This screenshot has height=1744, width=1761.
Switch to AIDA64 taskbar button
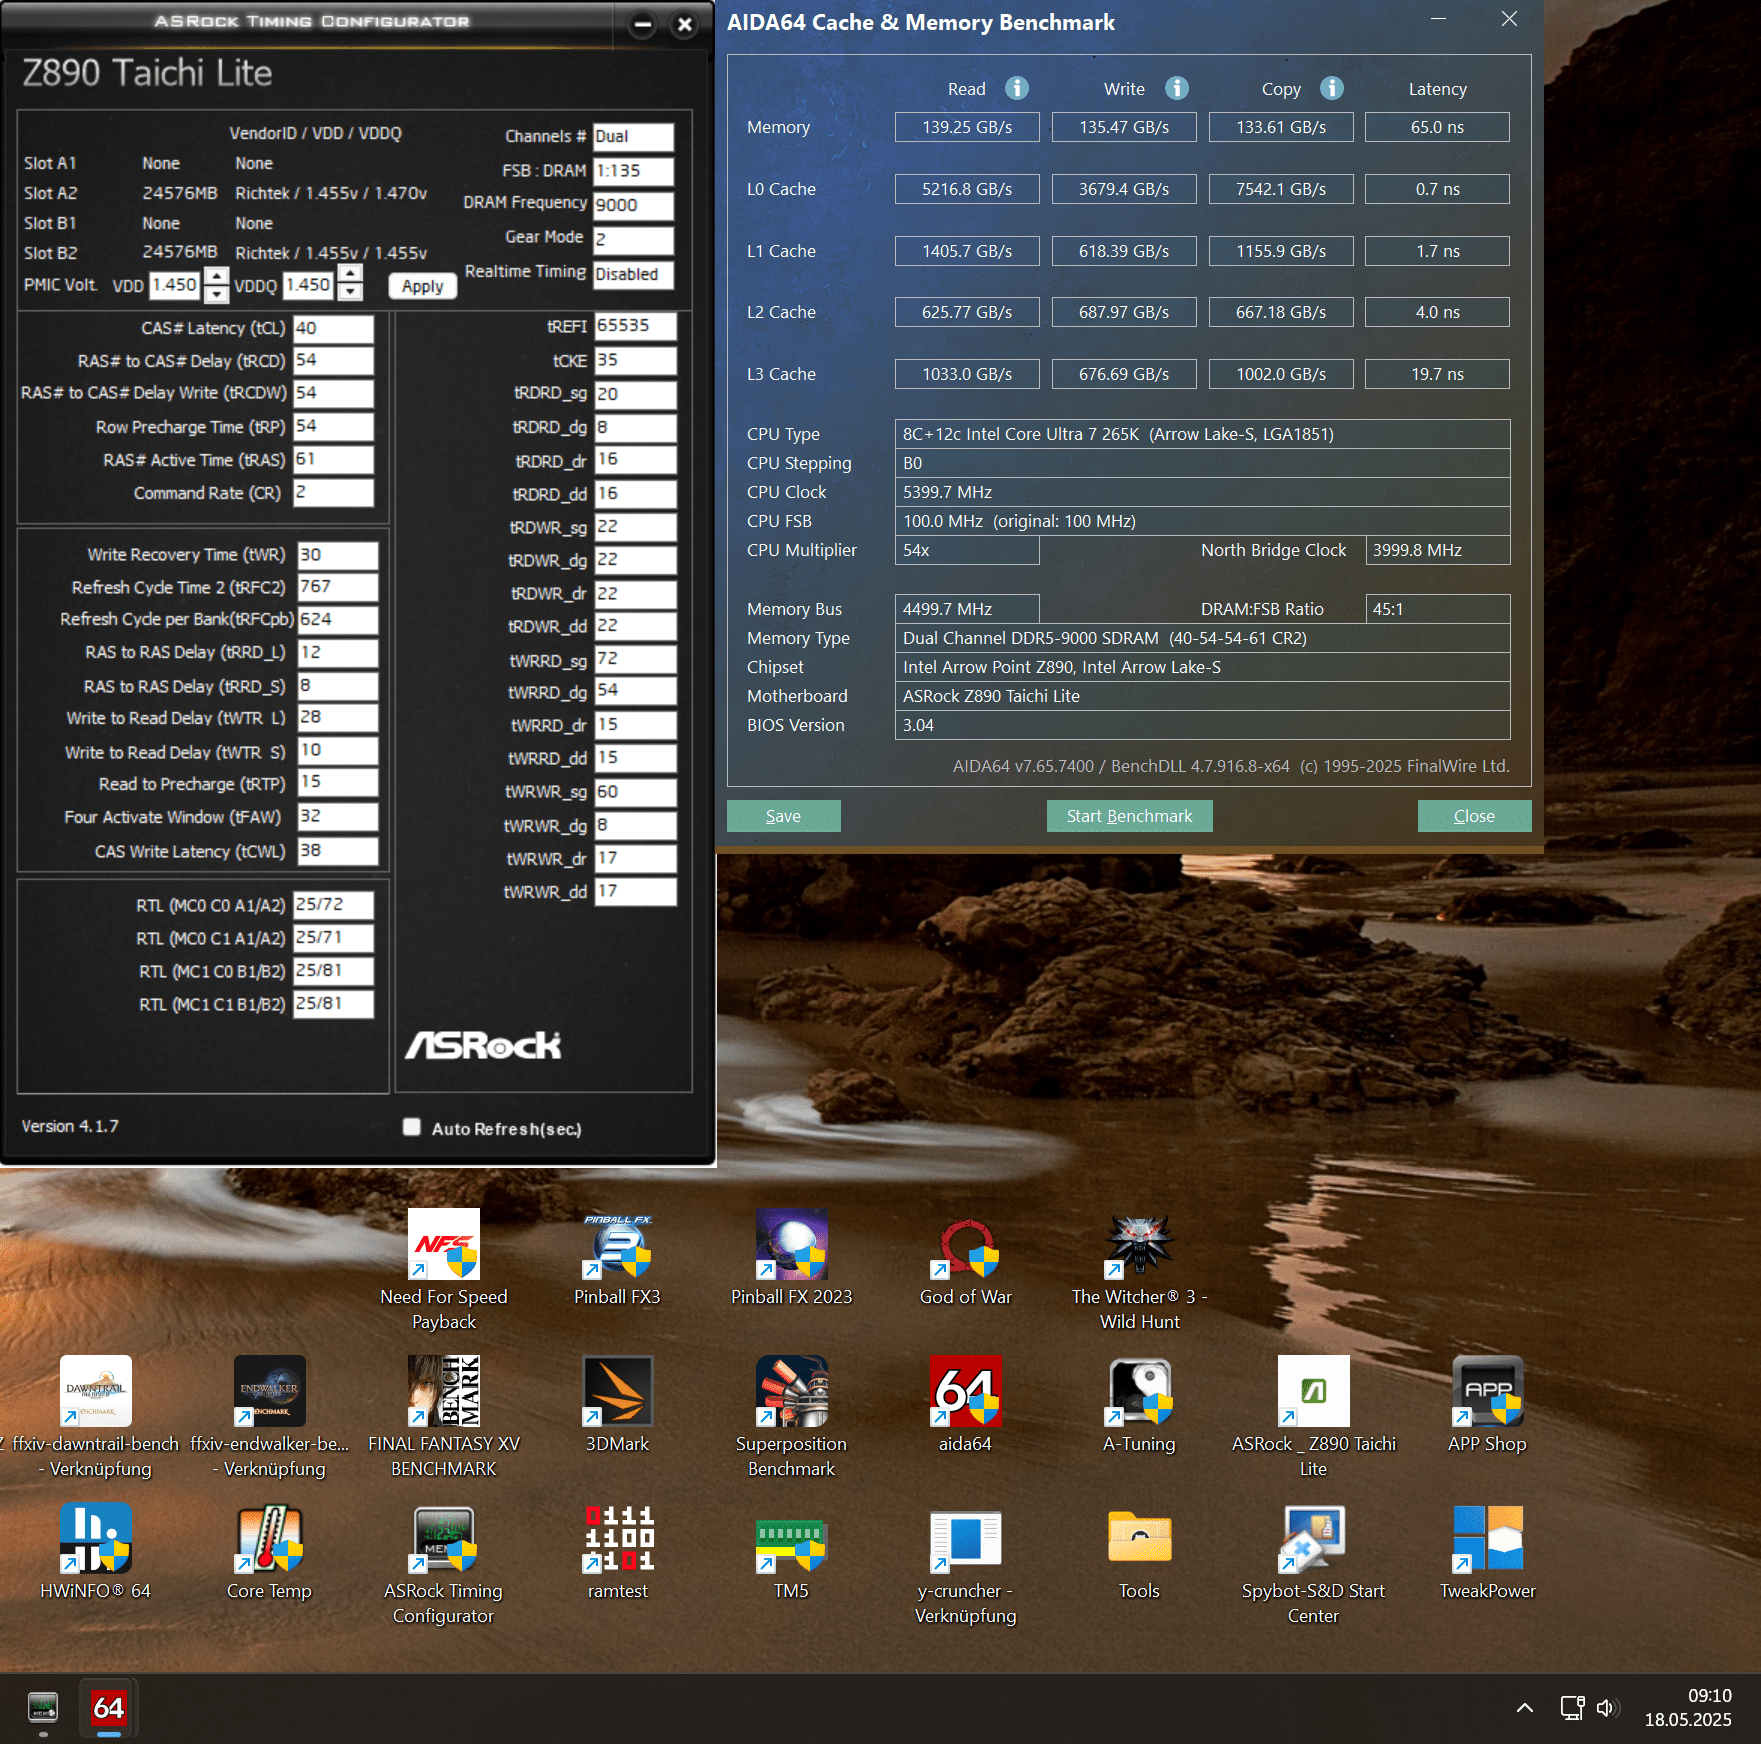(x=109, y=1708)
